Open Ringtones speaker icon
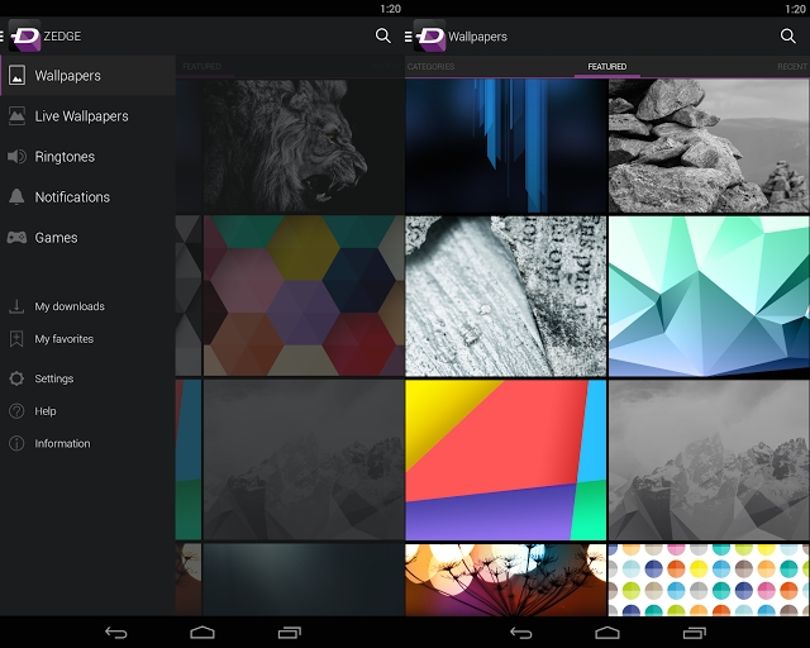The width and height of the screenshot is (810, 648). pyautogui.click(x=17, y=156)
